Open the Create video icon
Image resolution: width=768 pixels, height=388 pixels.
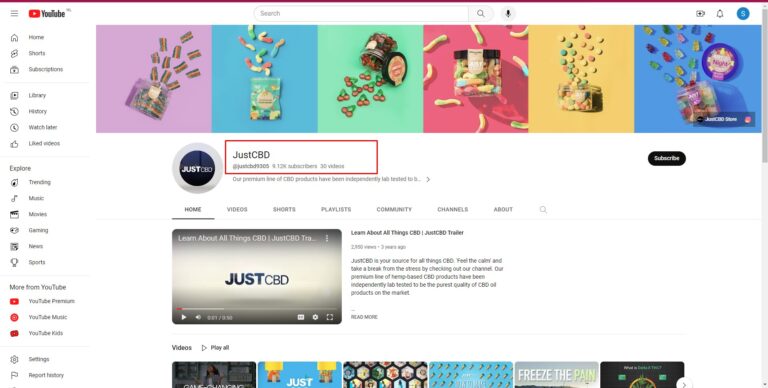[700, 14]
